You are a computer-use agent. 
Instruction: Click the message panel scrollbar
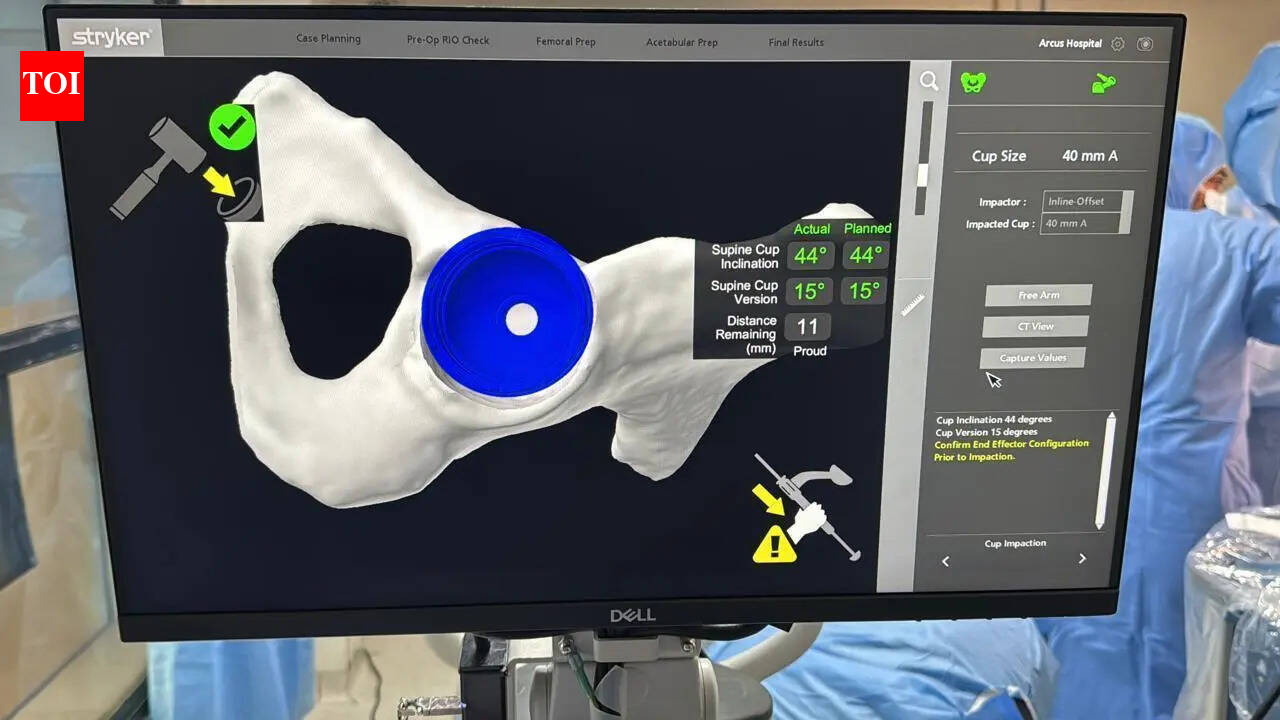pyautogui.click(x=1105, y=470)
